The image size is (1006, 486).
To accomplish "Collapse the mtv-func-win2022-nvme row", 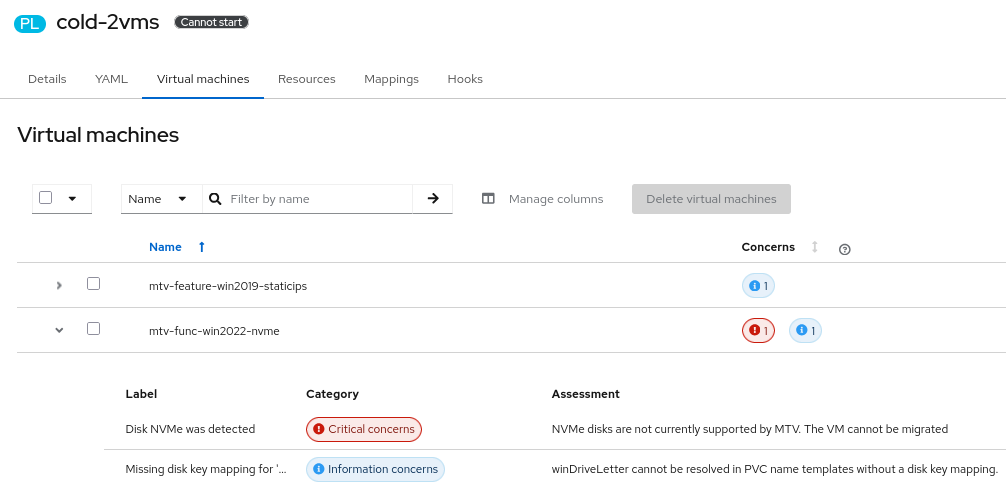I will [59, 330].
